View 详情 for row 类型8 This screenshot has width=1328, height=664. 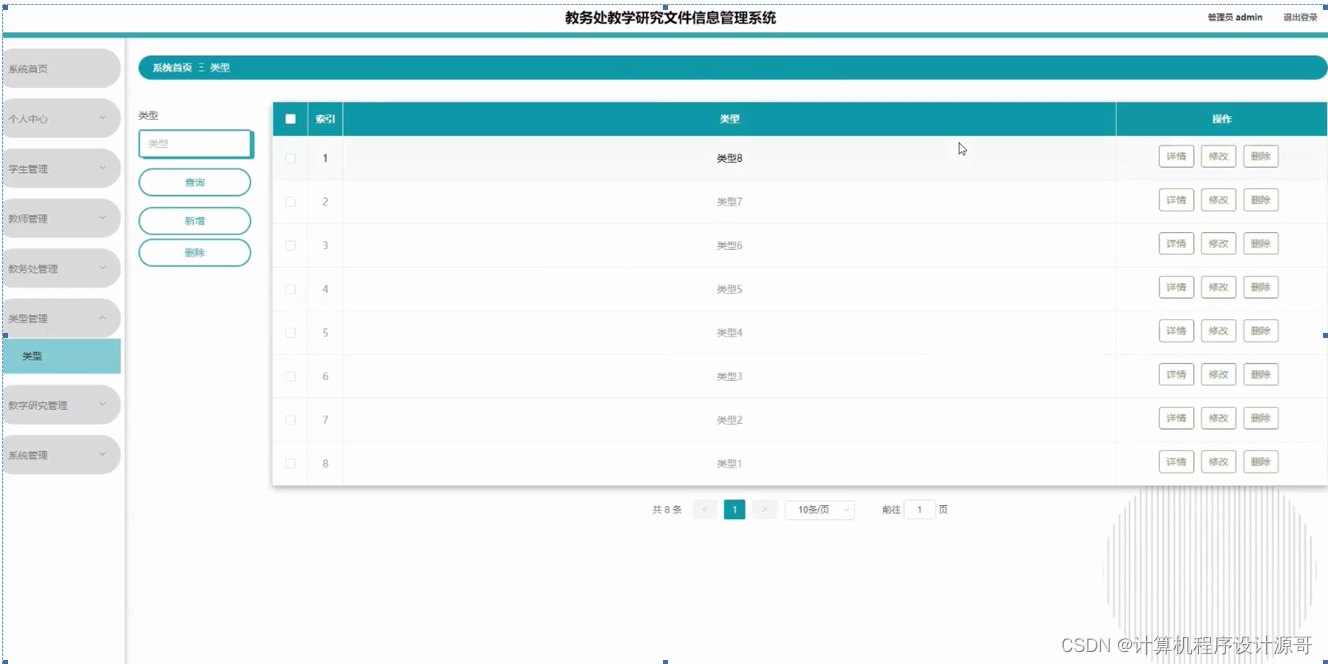coord(1176,157)
